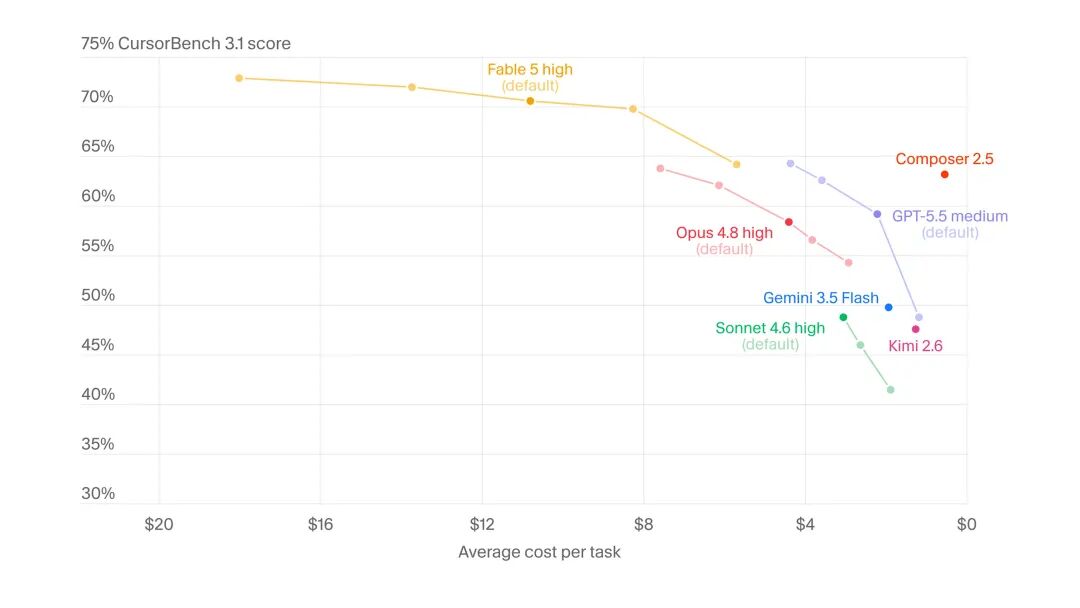The width and height of the screenshot is (1080, 608).
Task: Click the Sonnet 4.6 high default marker
Action: pyautogui.click(x=843, y=317)
